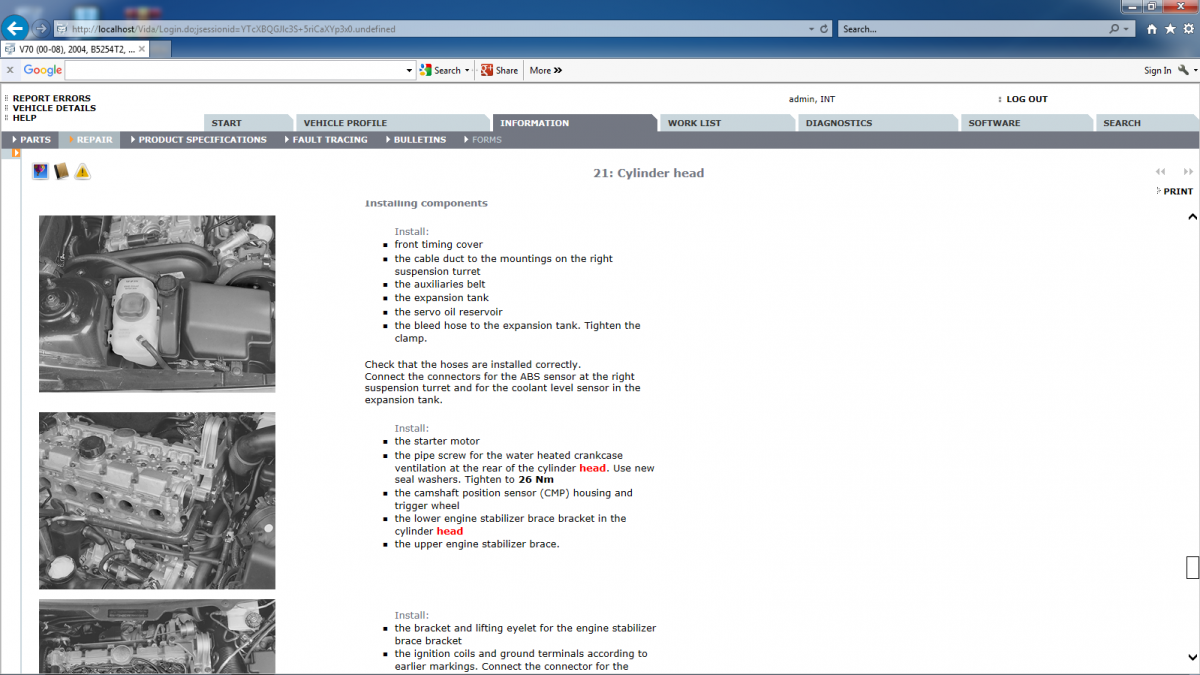Open the Google toolbar search box dropdown

coord(409,70)
